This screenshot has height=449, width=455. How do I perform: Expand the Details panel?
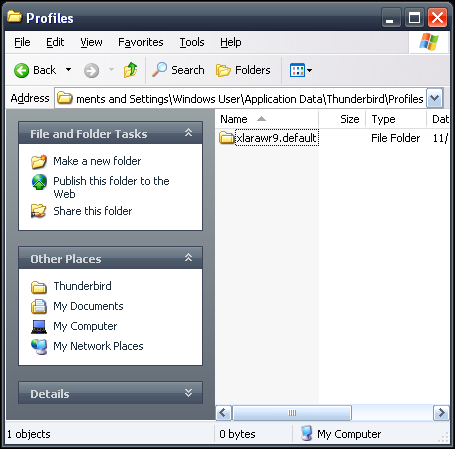pyautogui.click(x=188, y=393)
